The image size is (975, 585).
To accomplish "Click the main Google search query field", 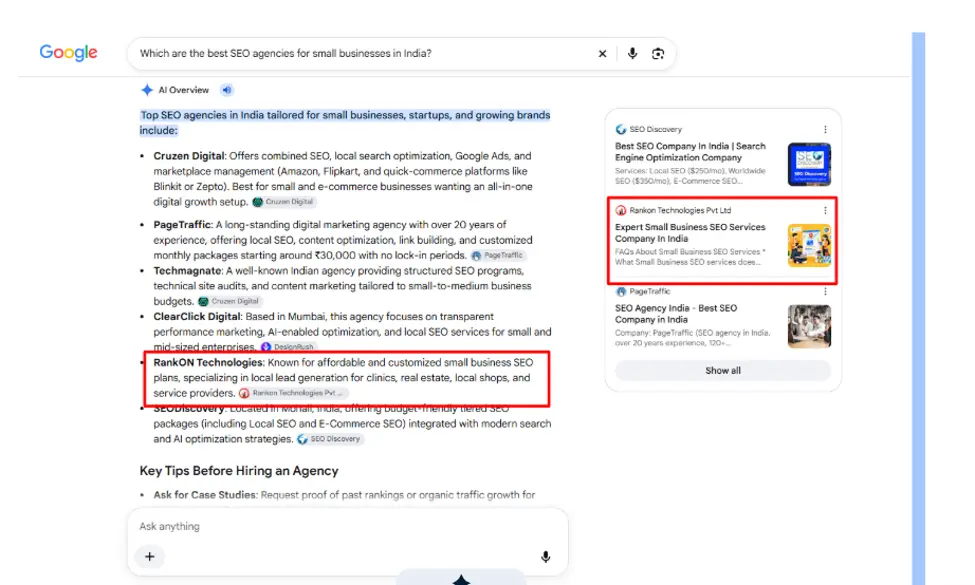I will [364, 53].
